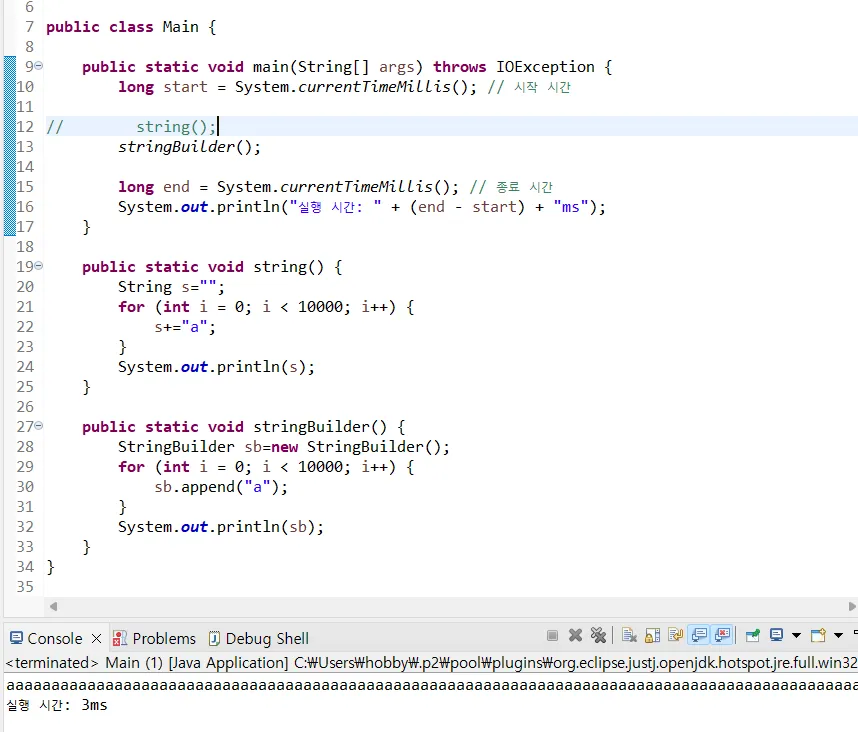
Task: Click the stringBuilder(); call on line 13
Action: tap(189, 147)
